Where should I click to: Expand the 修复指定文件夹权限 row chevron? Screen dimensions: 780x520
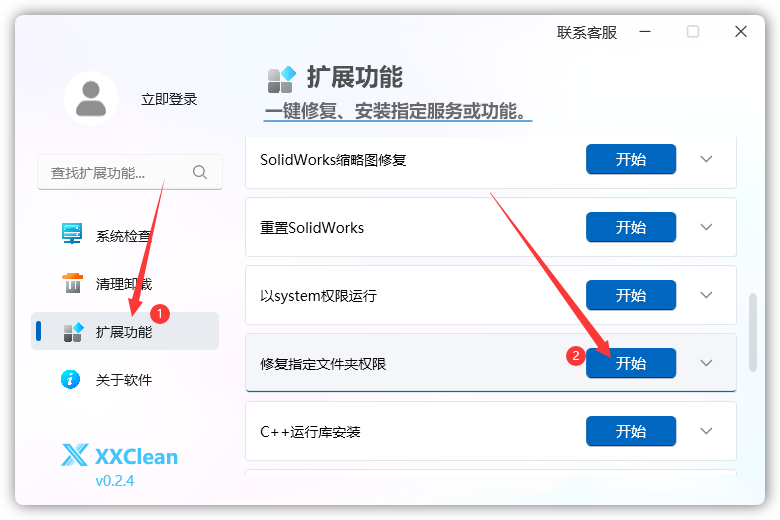coord(707,364)
